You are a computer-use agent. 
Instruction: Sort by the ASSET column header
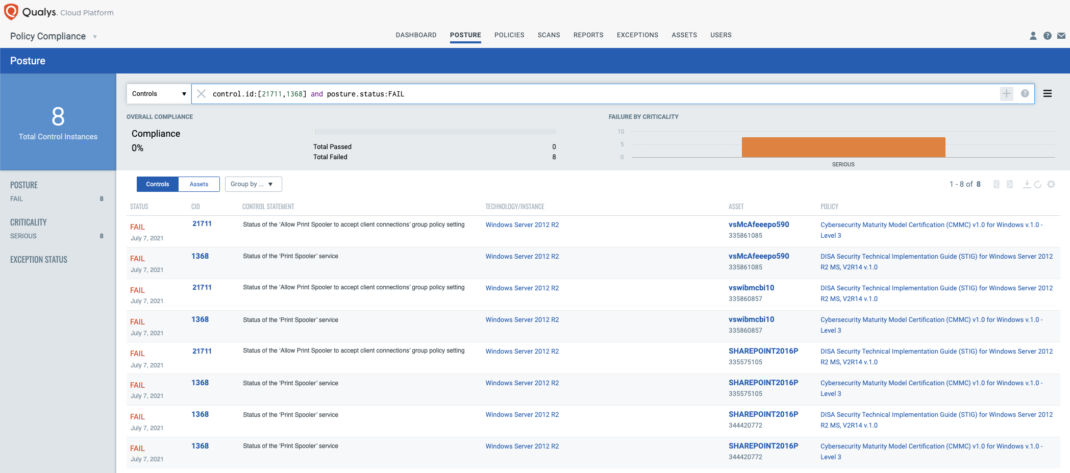point(736,206)
